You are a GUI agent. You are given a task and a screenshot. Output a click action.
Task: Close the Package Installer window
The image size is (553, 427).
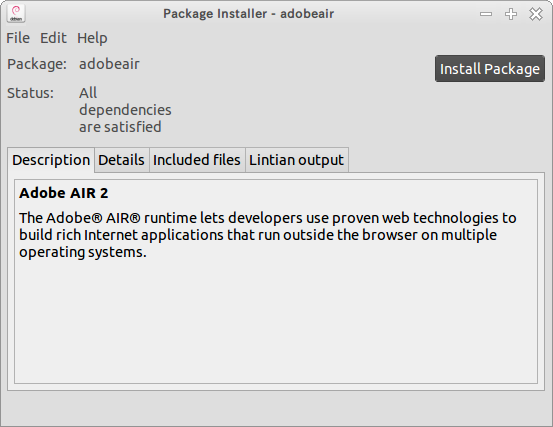[x=536, y=14]
